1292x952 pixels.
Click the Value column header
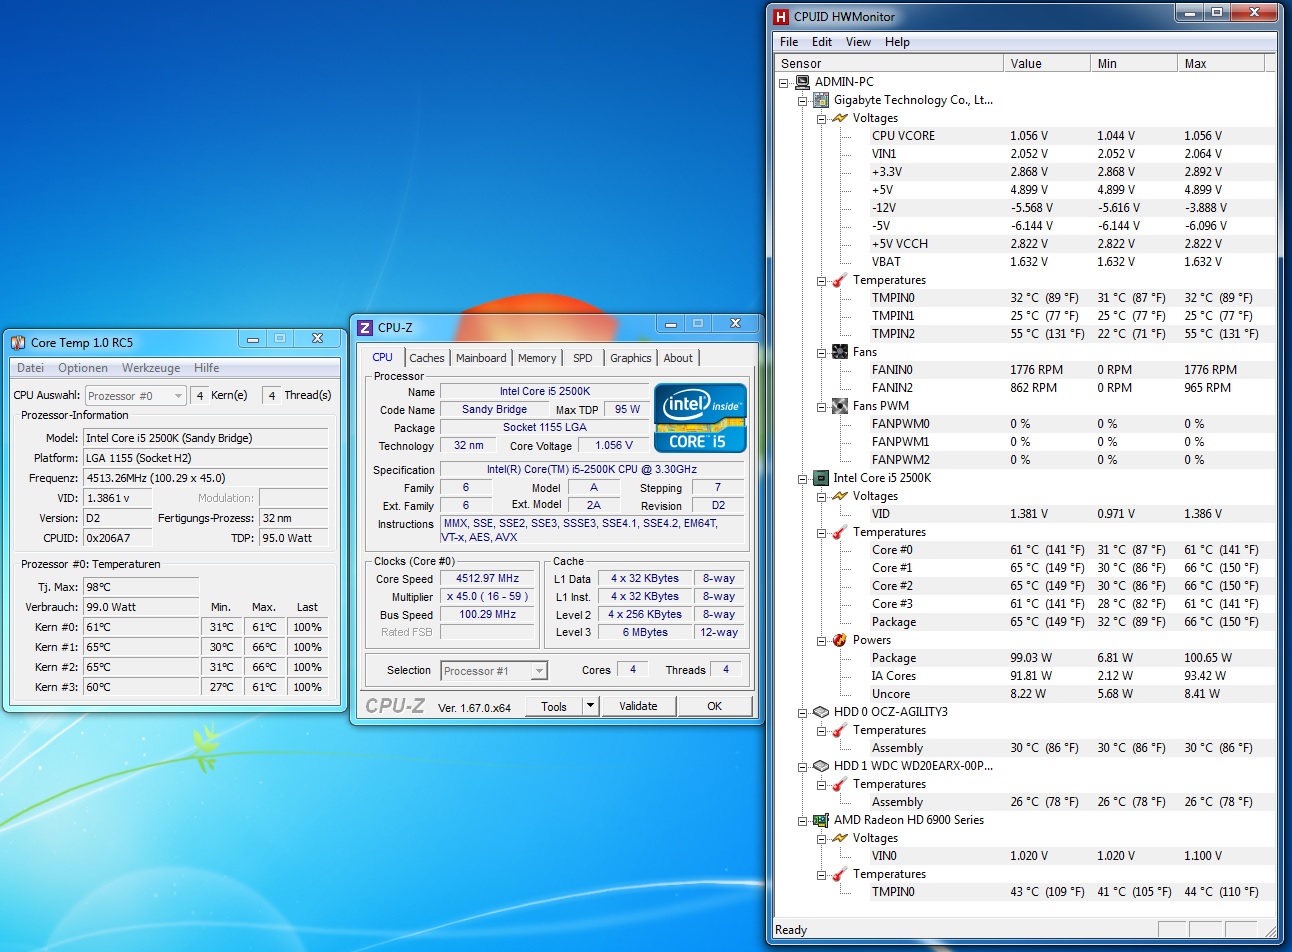1046,63
